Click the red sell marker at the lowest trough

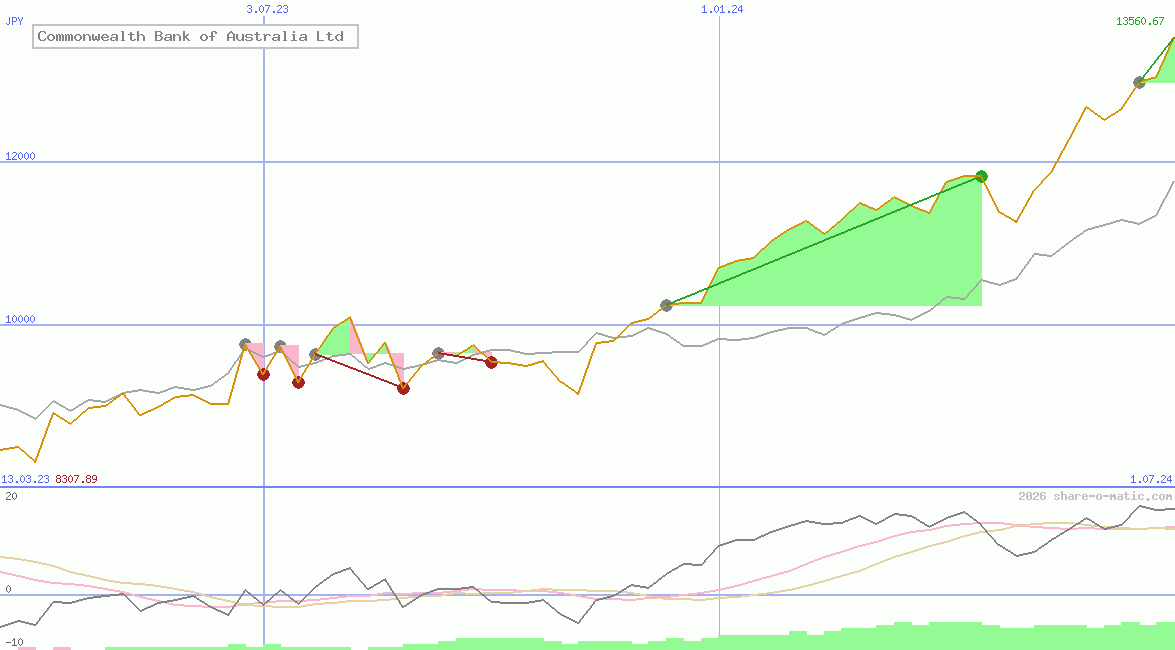coord(403,389)
